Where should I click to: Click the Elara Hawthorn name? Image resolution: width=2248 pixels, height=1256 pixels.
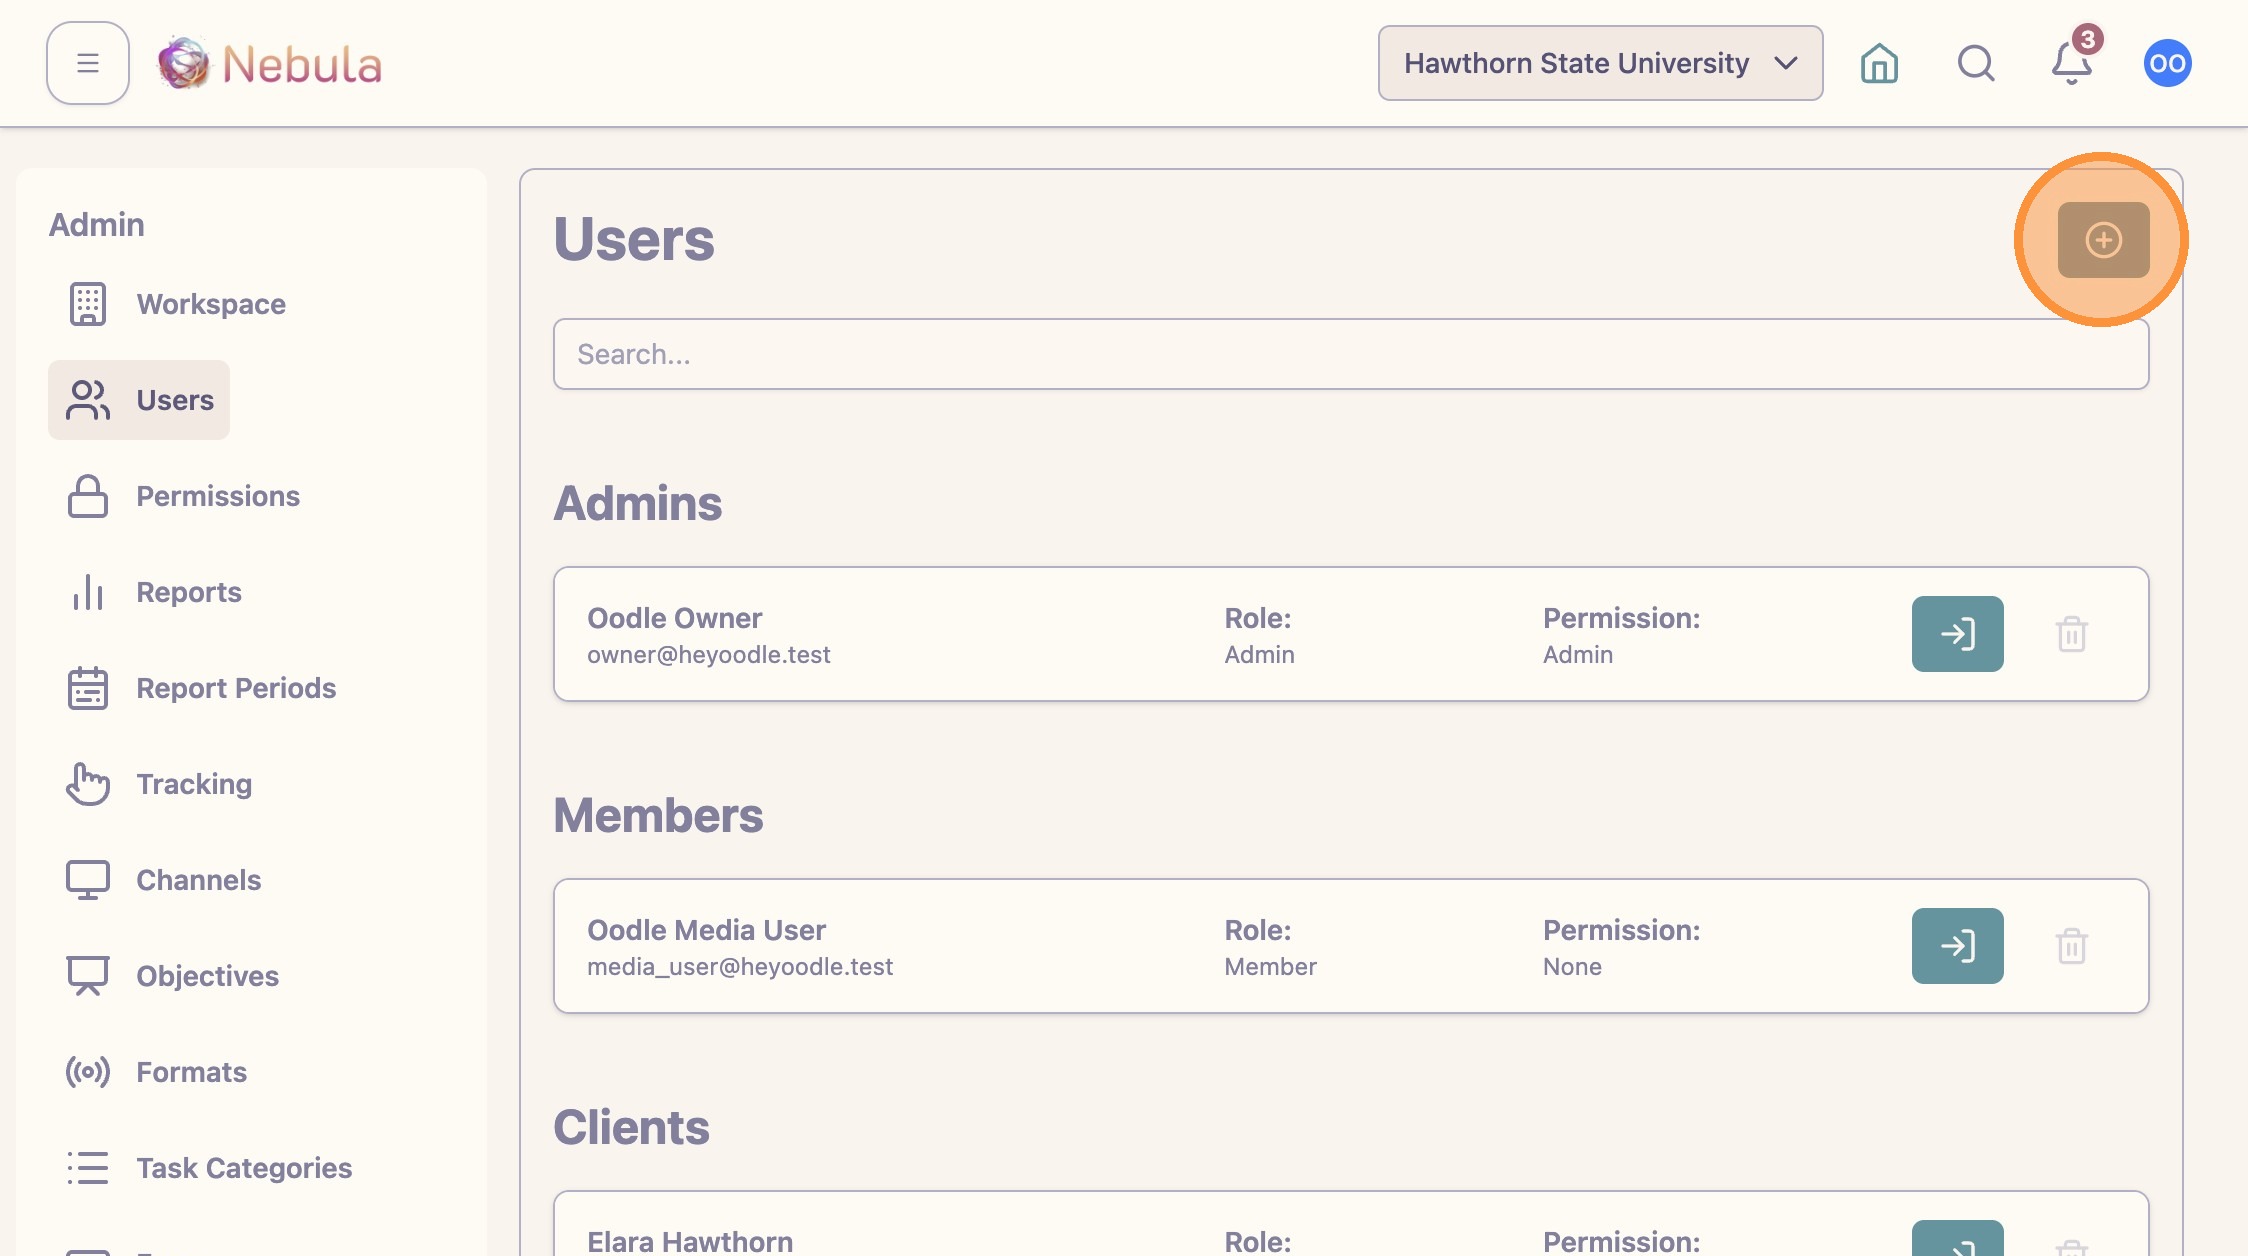tap(690, 1241)
